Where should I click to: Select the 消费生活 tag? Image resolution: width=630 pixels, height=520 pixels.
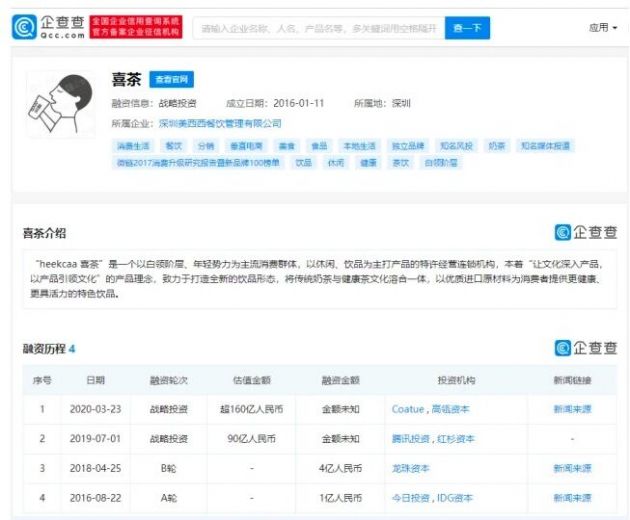133,146
